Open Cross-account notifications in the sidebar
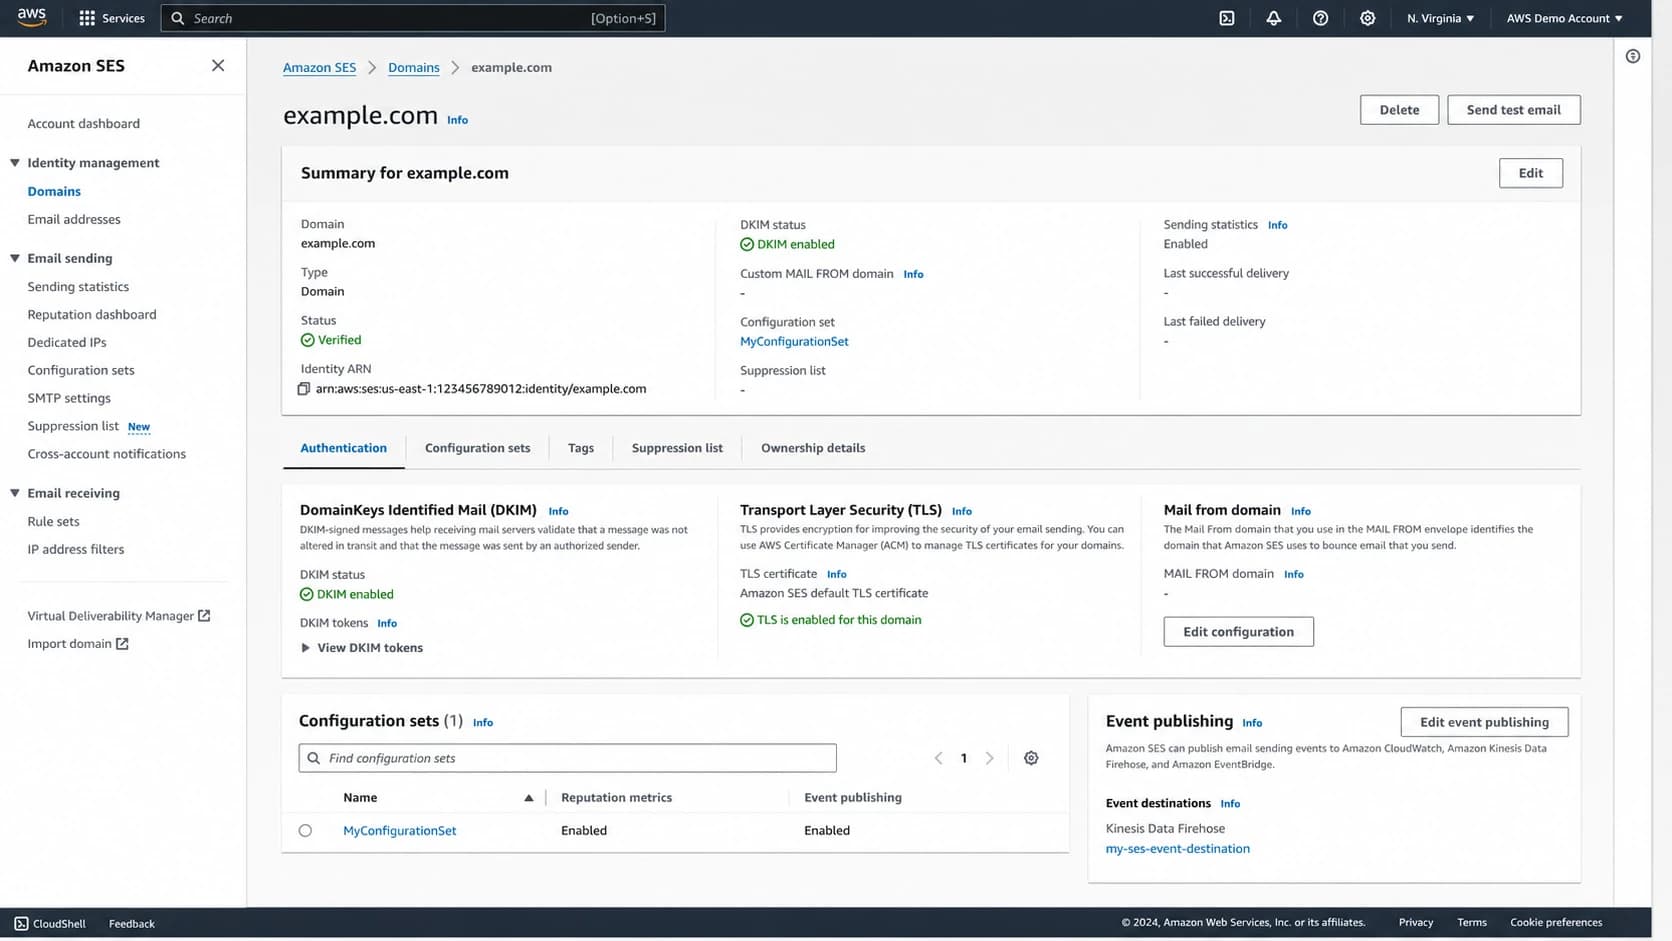Image resolution: width=1672 pixels, height=941 pixels. coord(107,454)
